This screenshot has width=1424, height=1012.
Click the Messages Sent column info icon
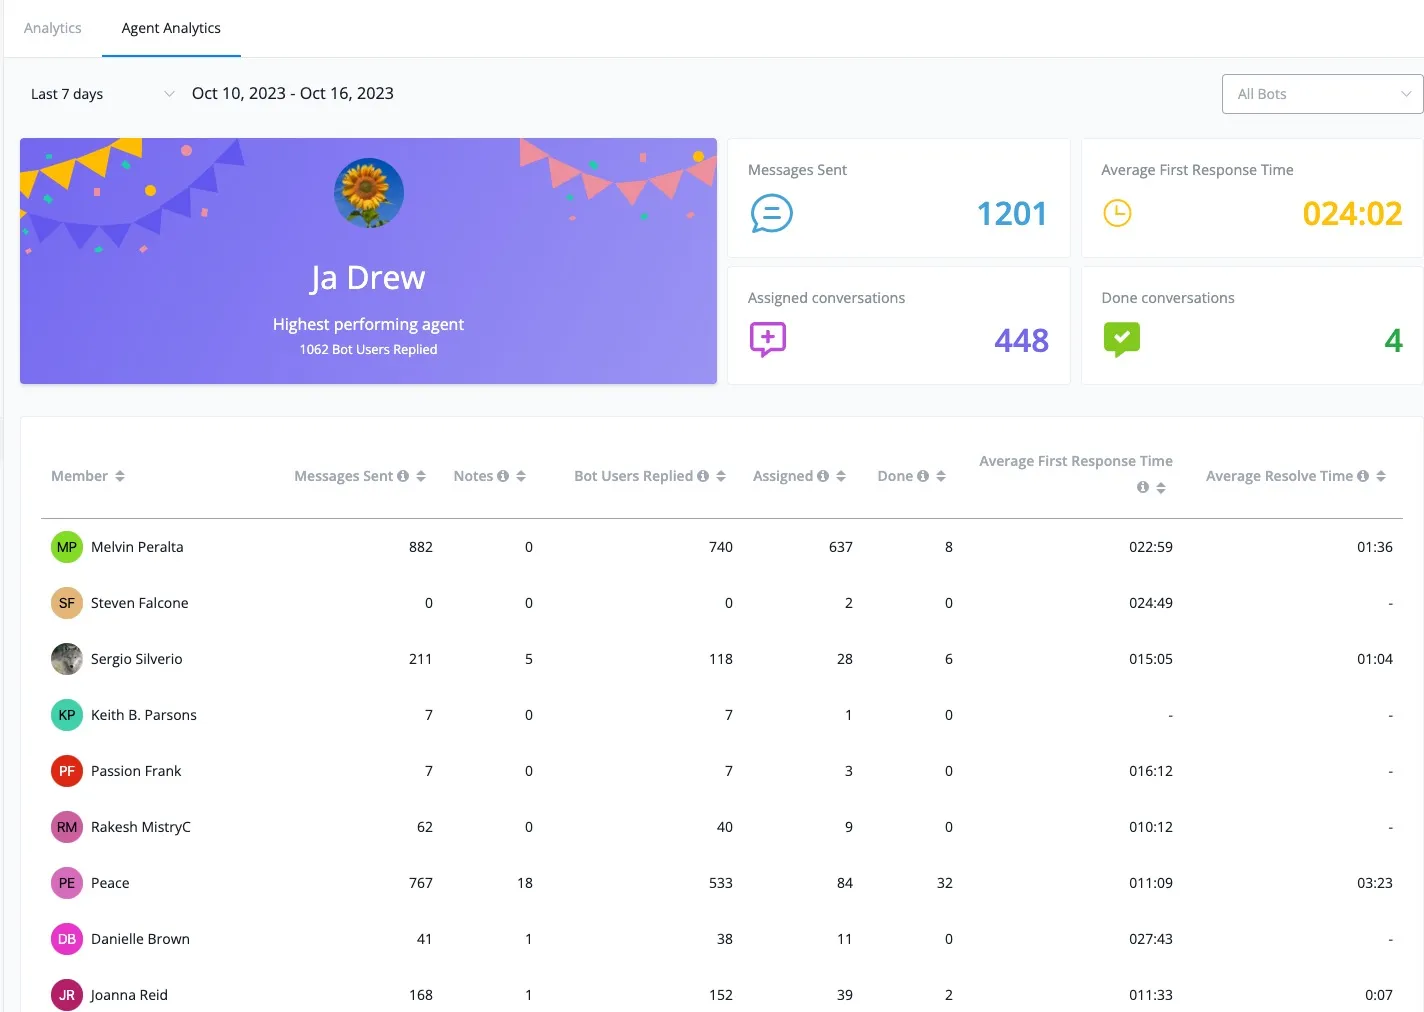click(403, 476)
